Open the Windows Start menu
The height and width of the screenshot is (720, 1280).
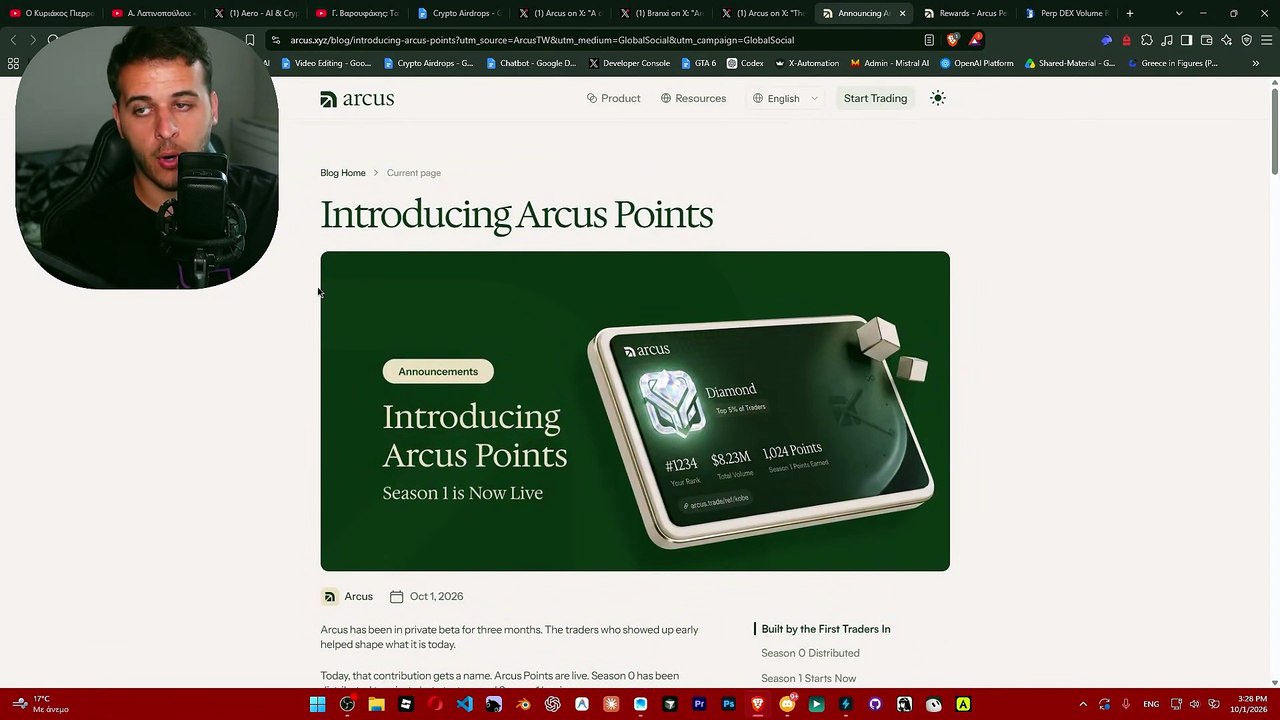click(317, 704)
